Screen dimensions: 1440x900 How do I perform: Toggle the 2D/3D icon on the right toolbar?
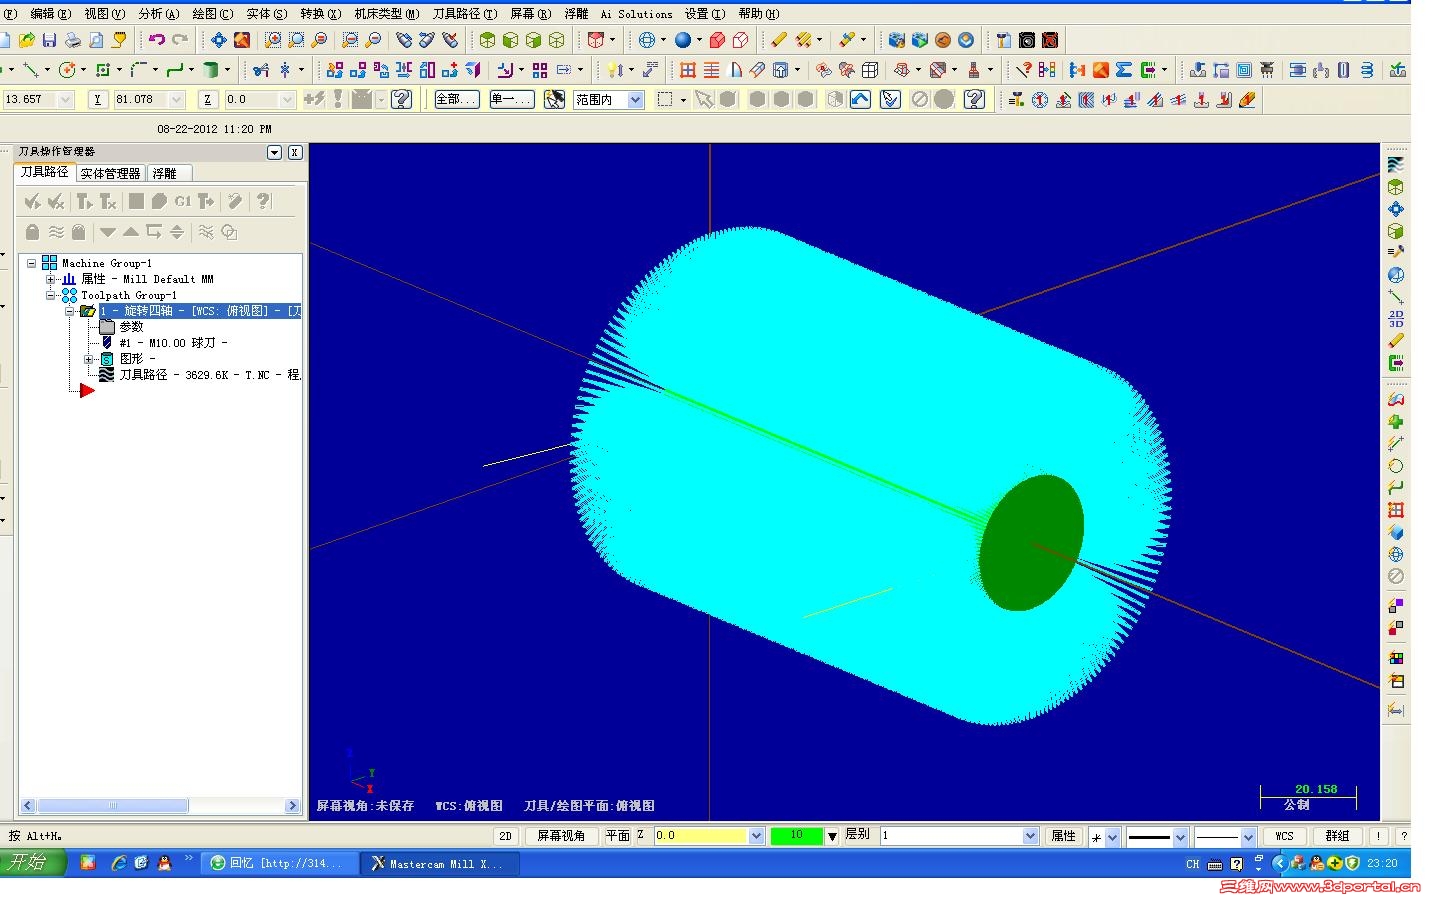point(1396,319)
